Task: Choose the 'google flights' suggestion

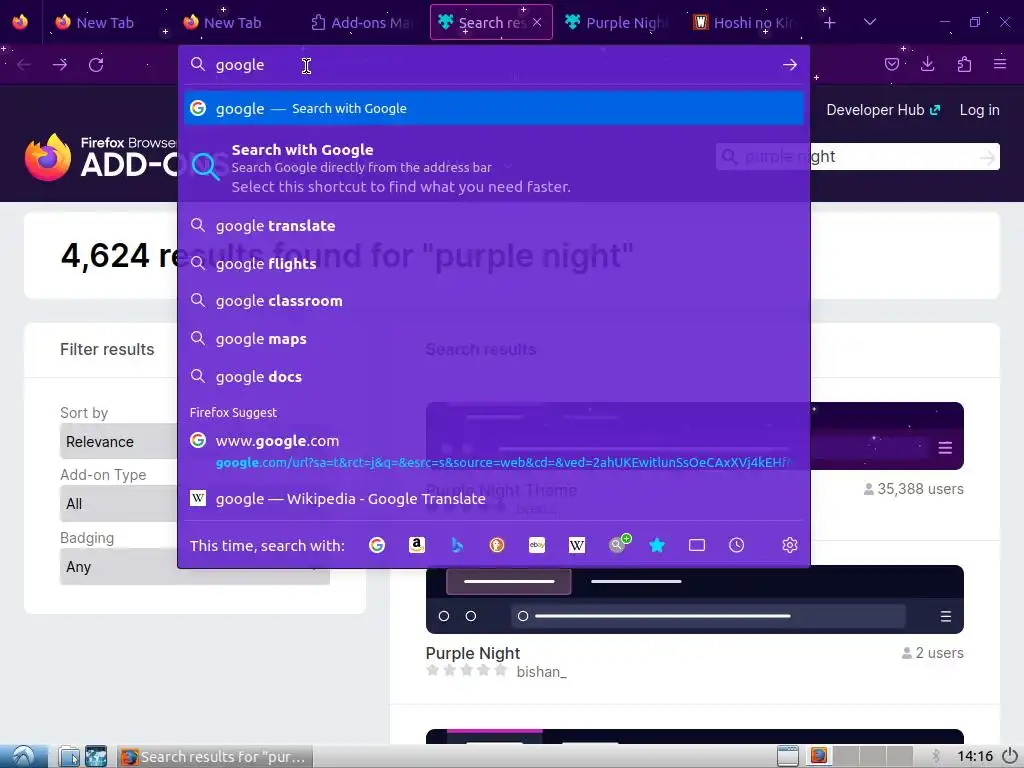Action: pyautogui.click(x=494, y=264)
